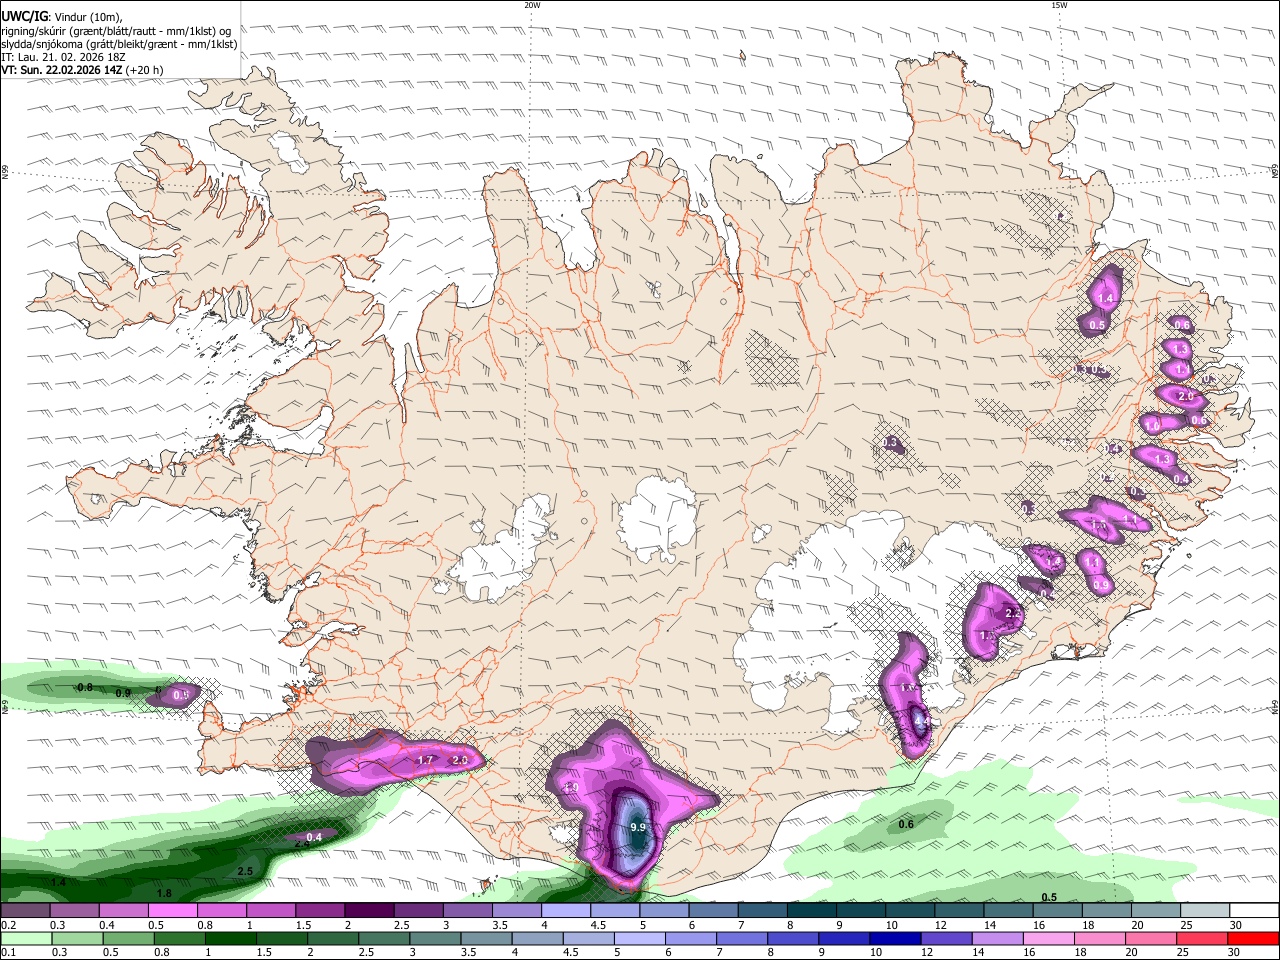The width and height of the screenshot is (1280, 960).
Task: Click the 'UWC/IG: Vindur (10m)' title line
Action: point(62,16)
